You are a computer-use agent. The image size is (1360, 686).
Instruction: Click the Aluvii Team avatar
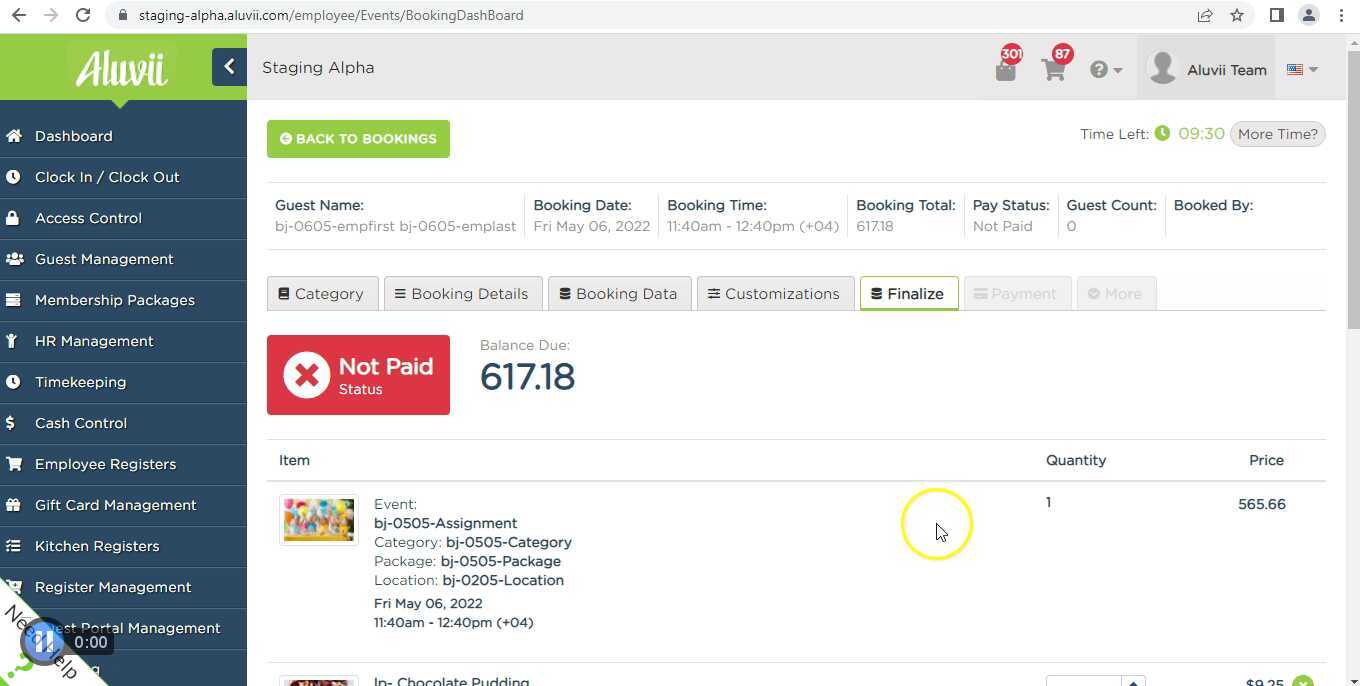pos(1162,69)
